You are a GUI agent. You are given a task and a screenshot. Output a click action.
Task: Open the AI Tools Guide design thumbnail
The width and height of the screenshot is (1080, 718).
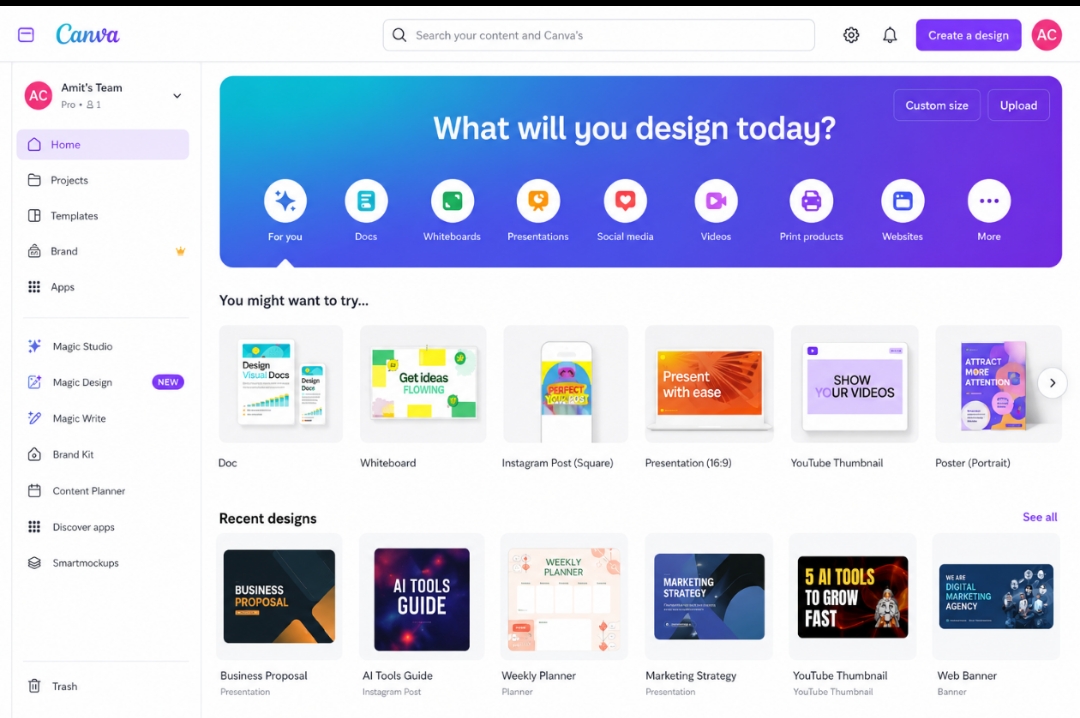(x=422, y=598)
